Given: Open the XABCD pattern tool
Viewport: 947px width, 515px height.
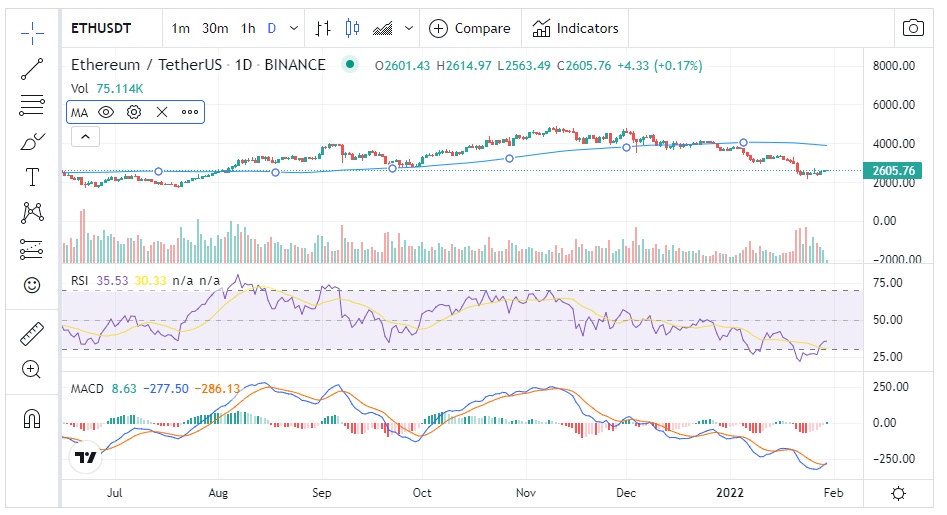Looking at the screenshot, I should (32, 213).
